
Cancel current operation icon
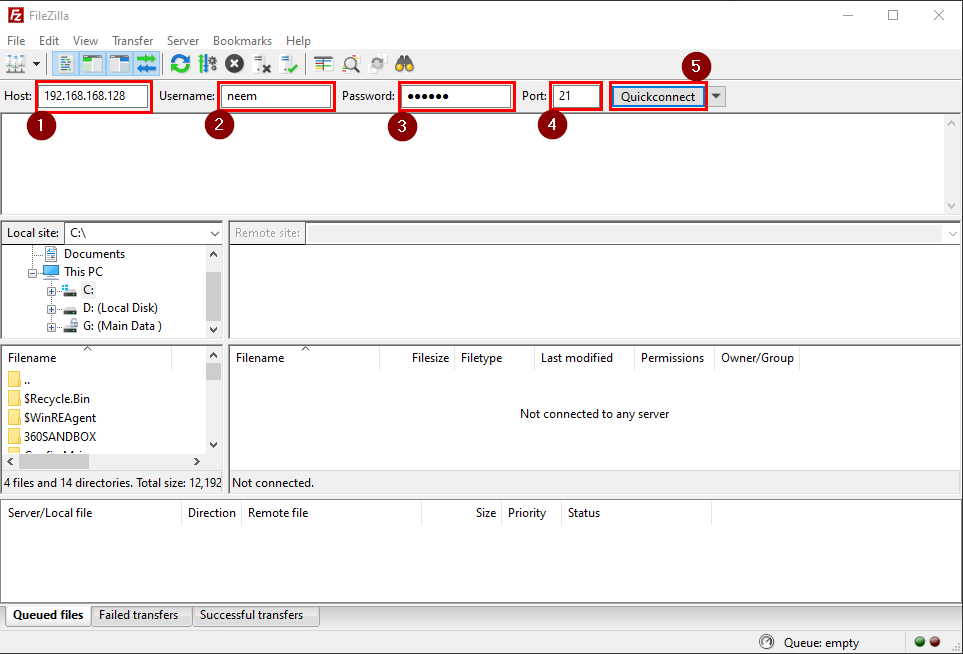point(234,64)
